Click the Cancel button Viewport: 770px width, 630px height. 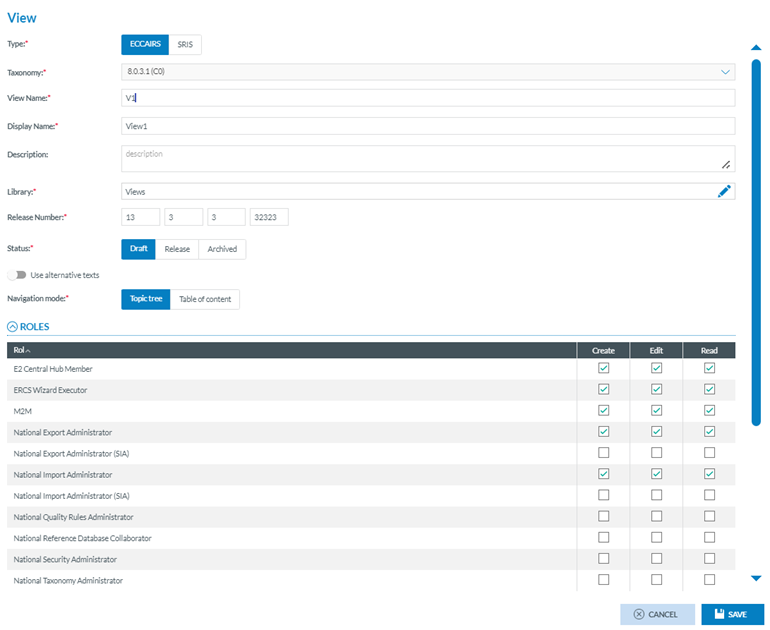pos(655,614)
